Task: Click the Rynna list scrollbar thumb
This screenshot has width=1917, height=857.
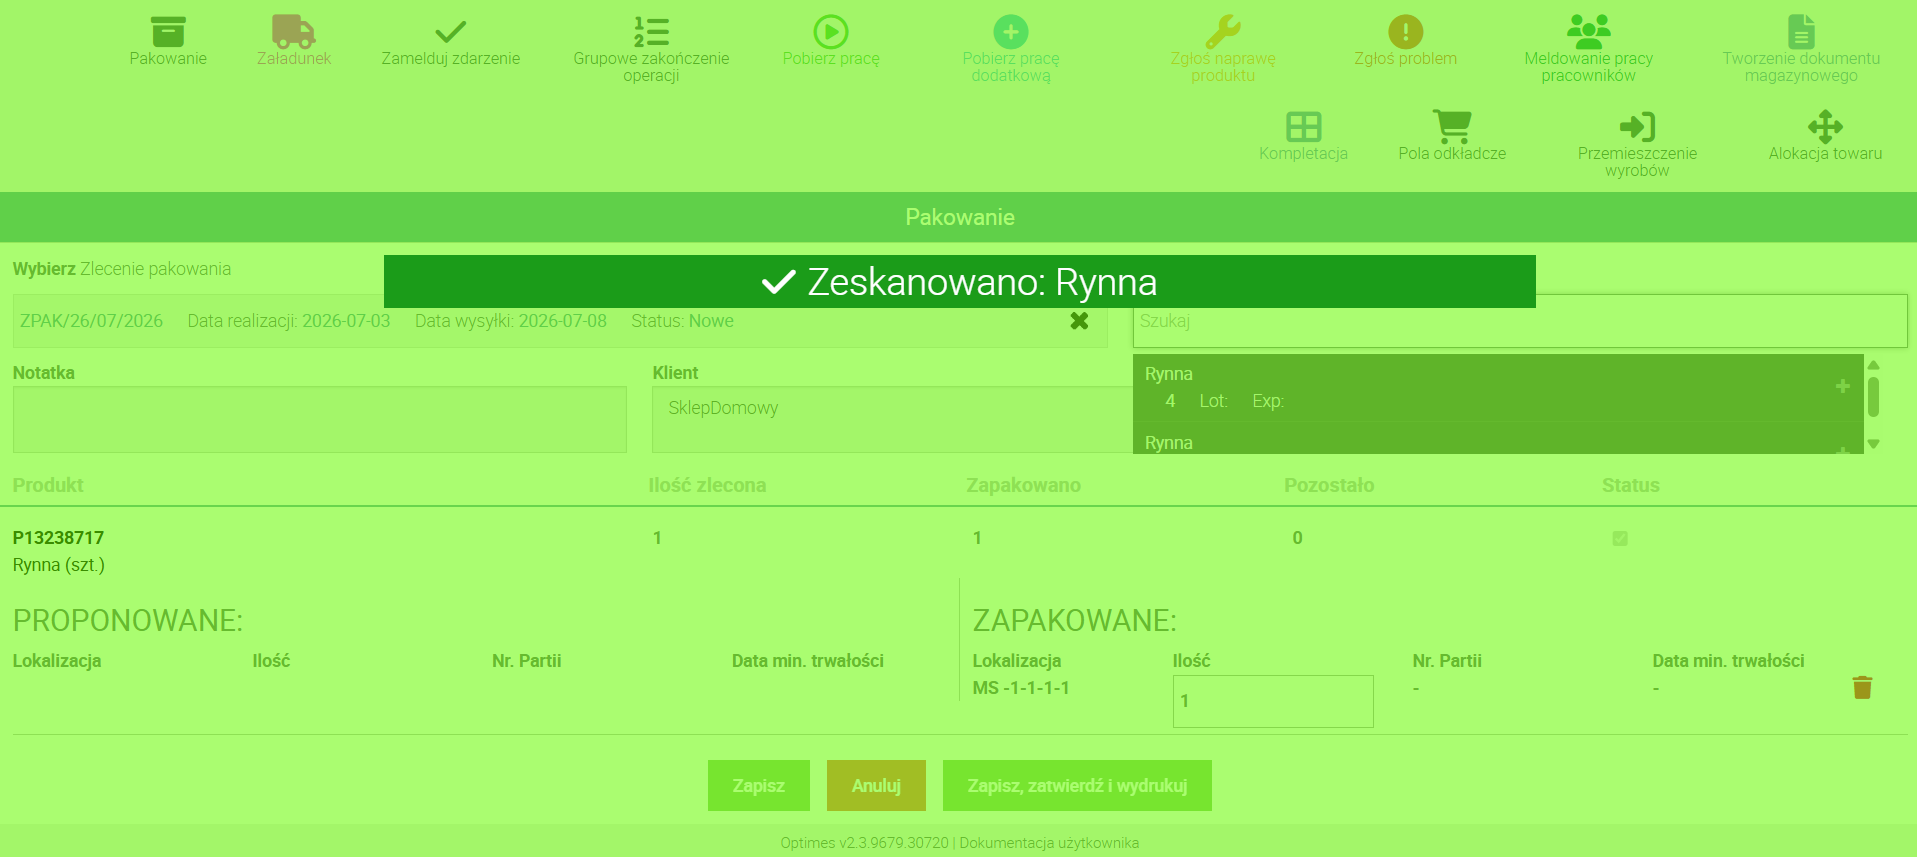Action: coord(1874,396)
